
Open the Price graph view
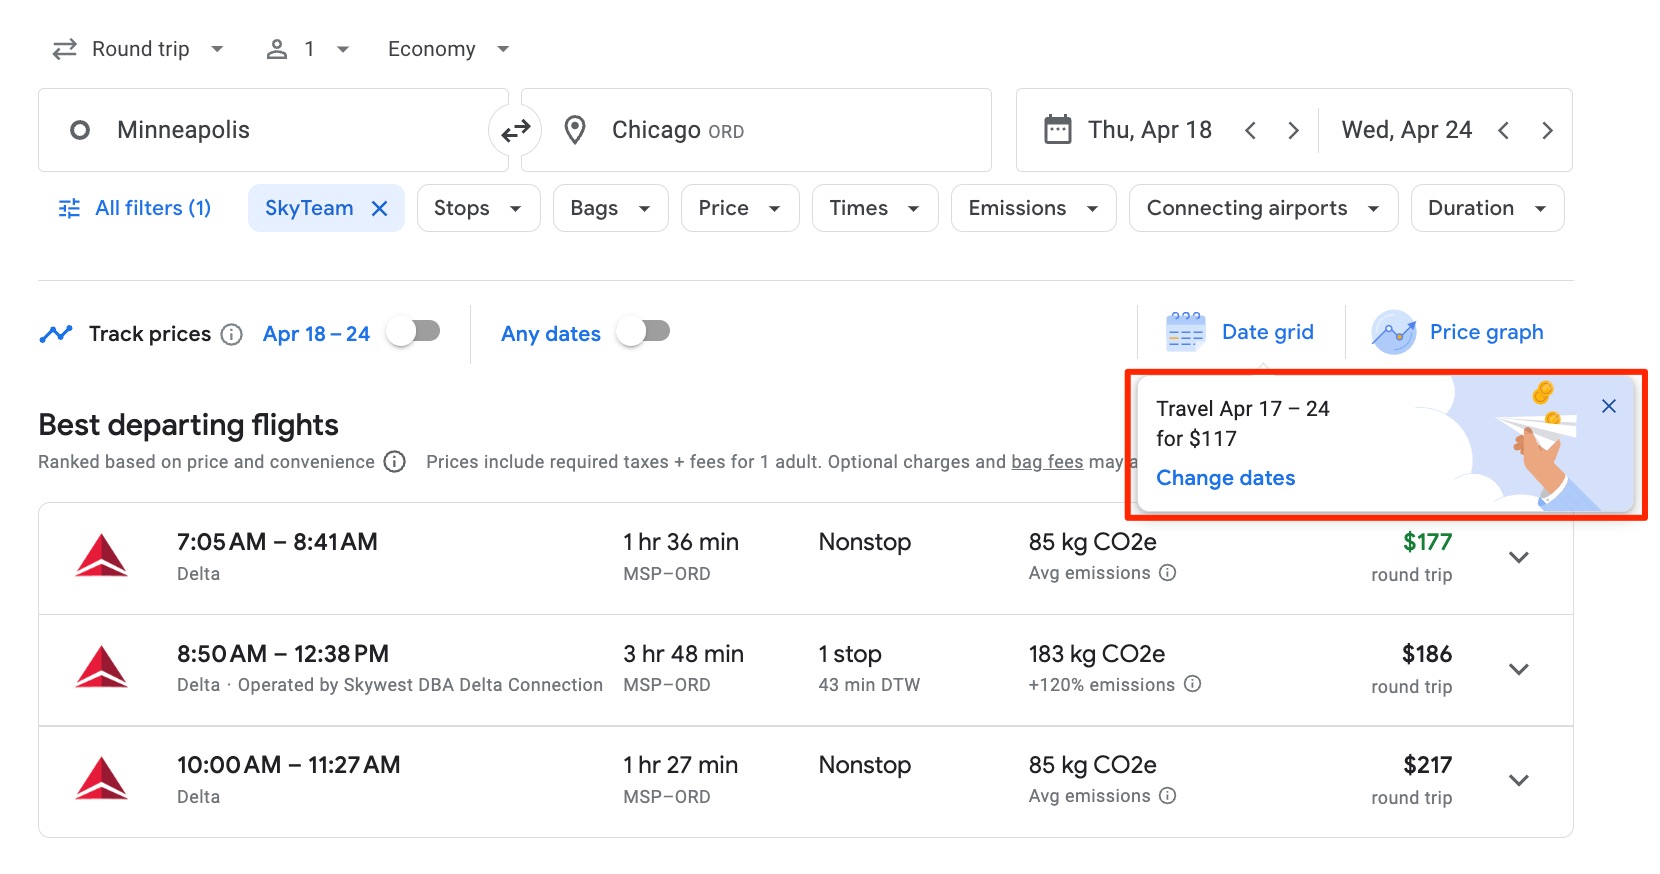coord(1458,332)
